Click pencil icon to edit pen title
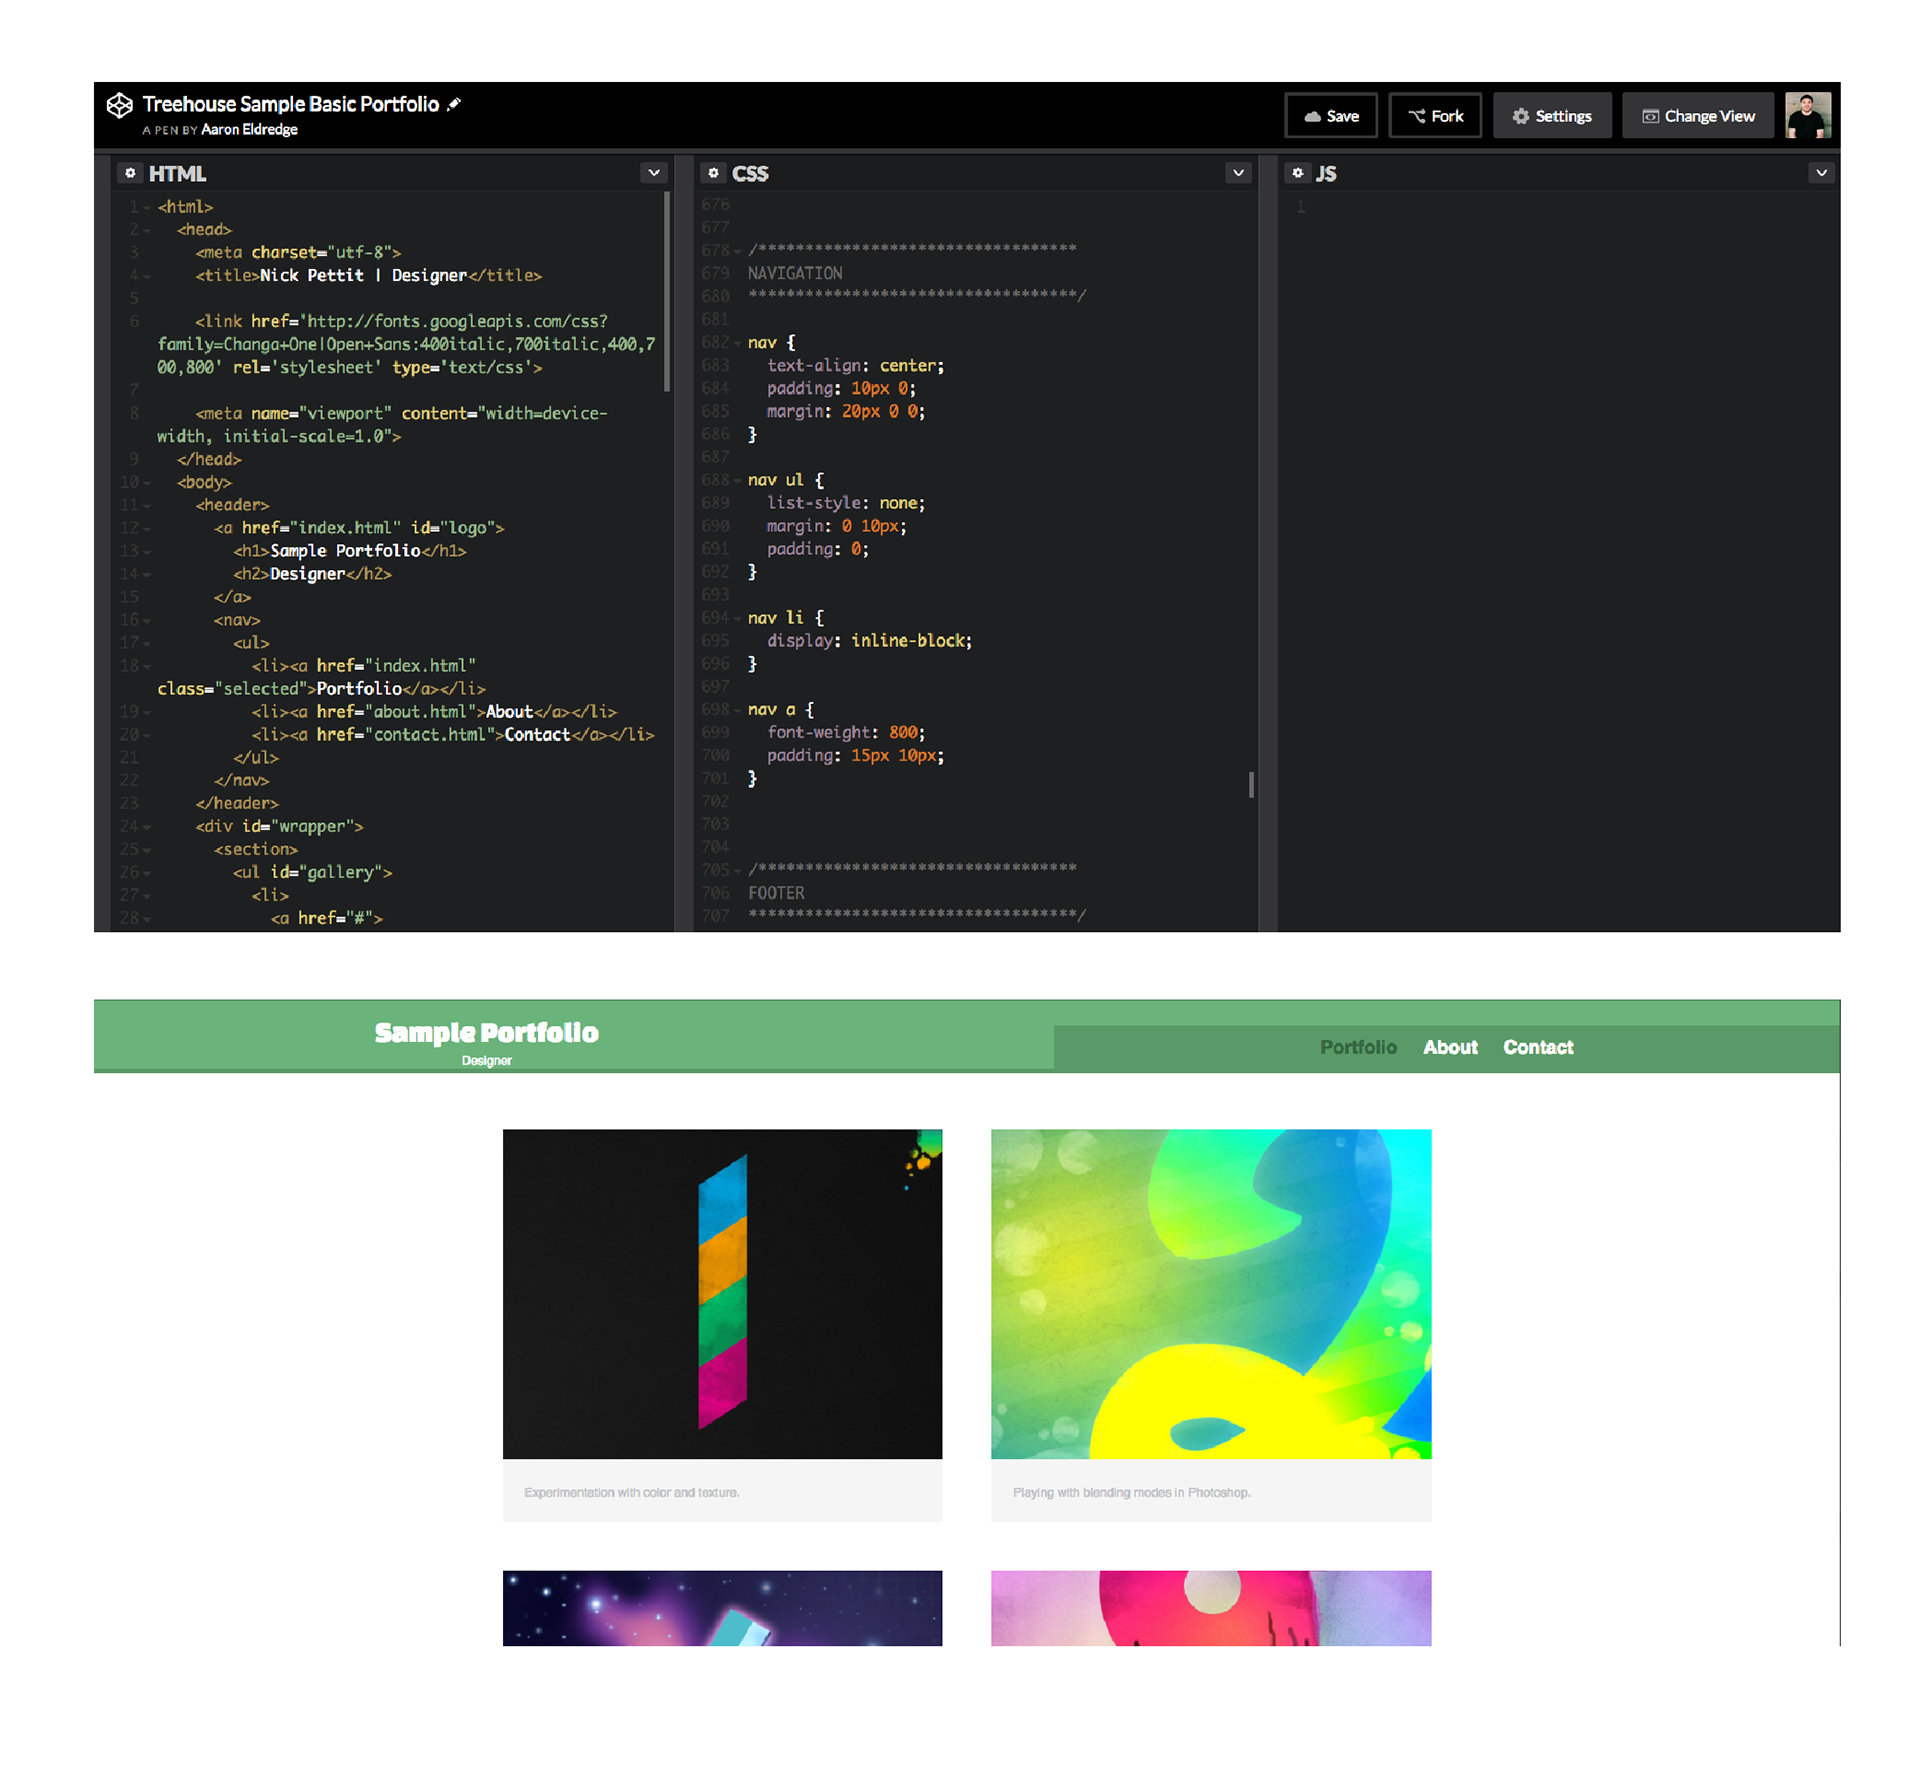 (454, 104)
